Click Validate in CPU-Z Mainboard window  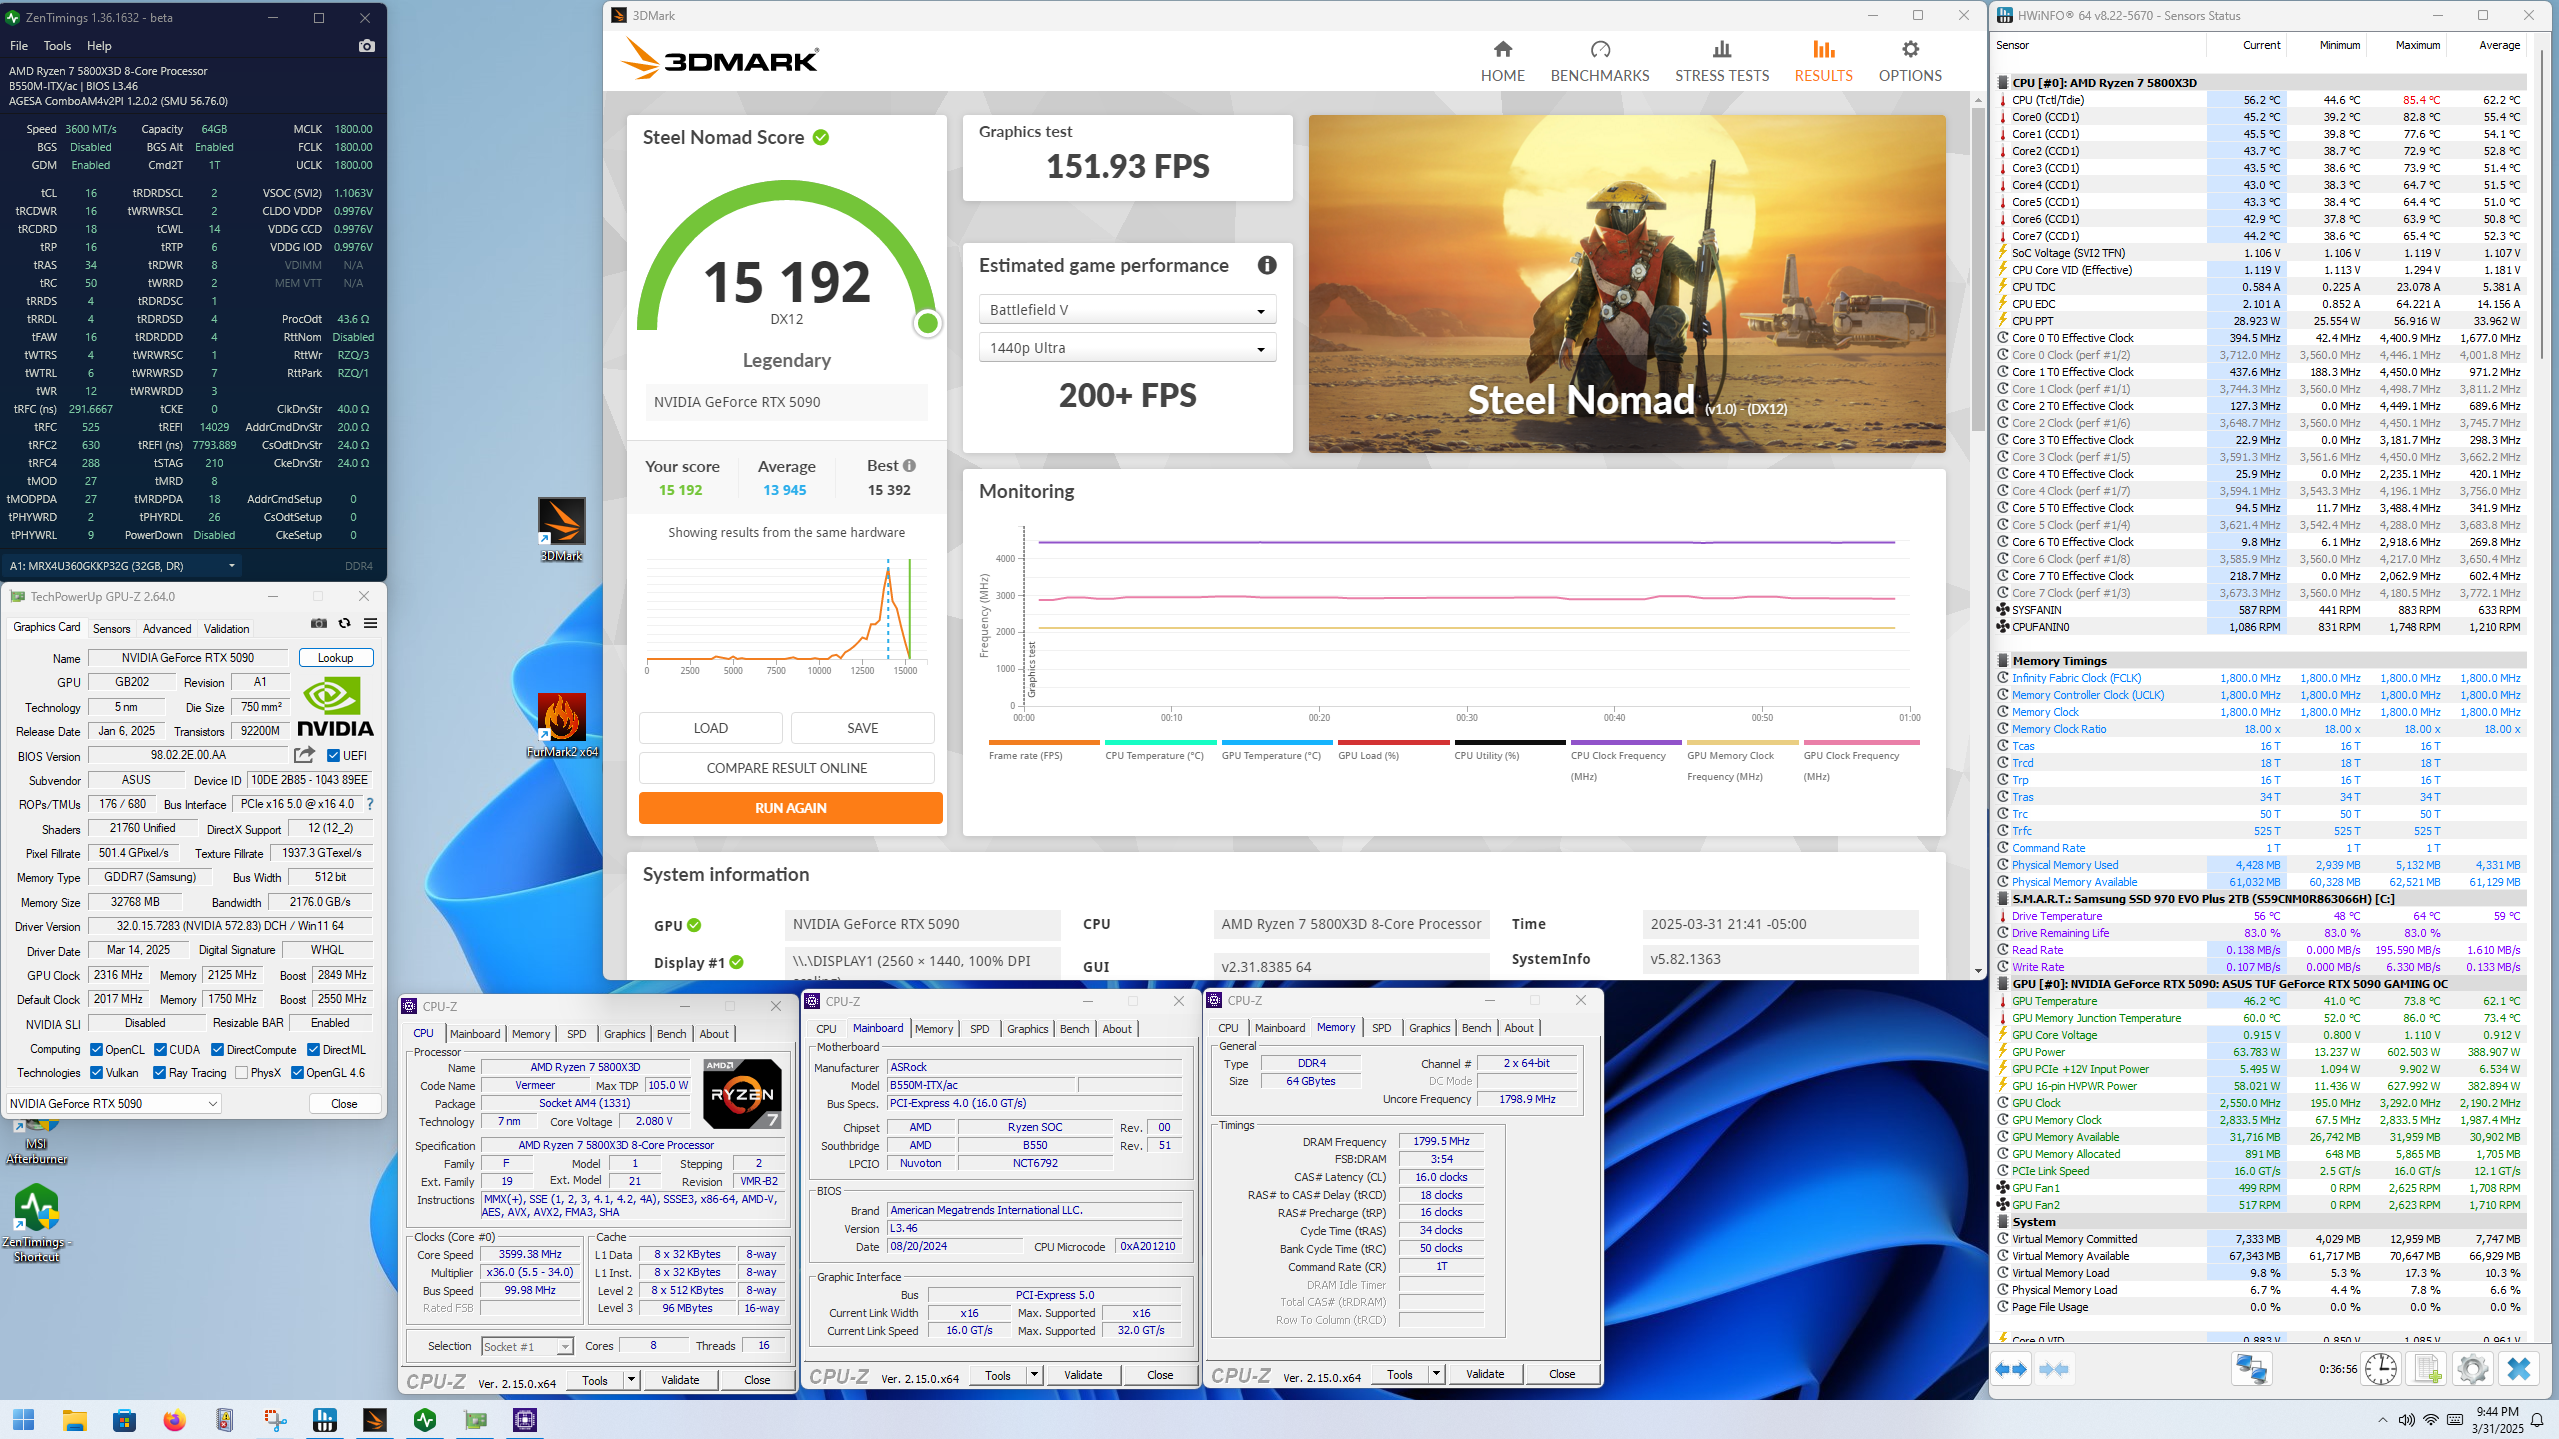1083,1375
